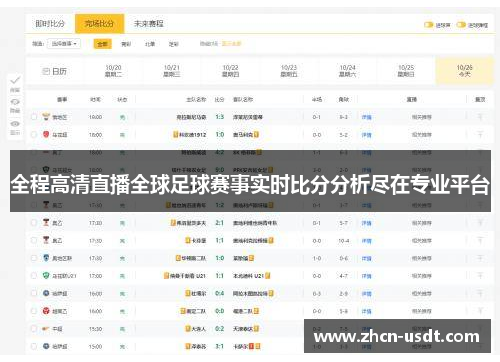Select the 10/25 date tab
Image resolution: width=500 pixels, height=362 pixels.
tap(406, 71)
